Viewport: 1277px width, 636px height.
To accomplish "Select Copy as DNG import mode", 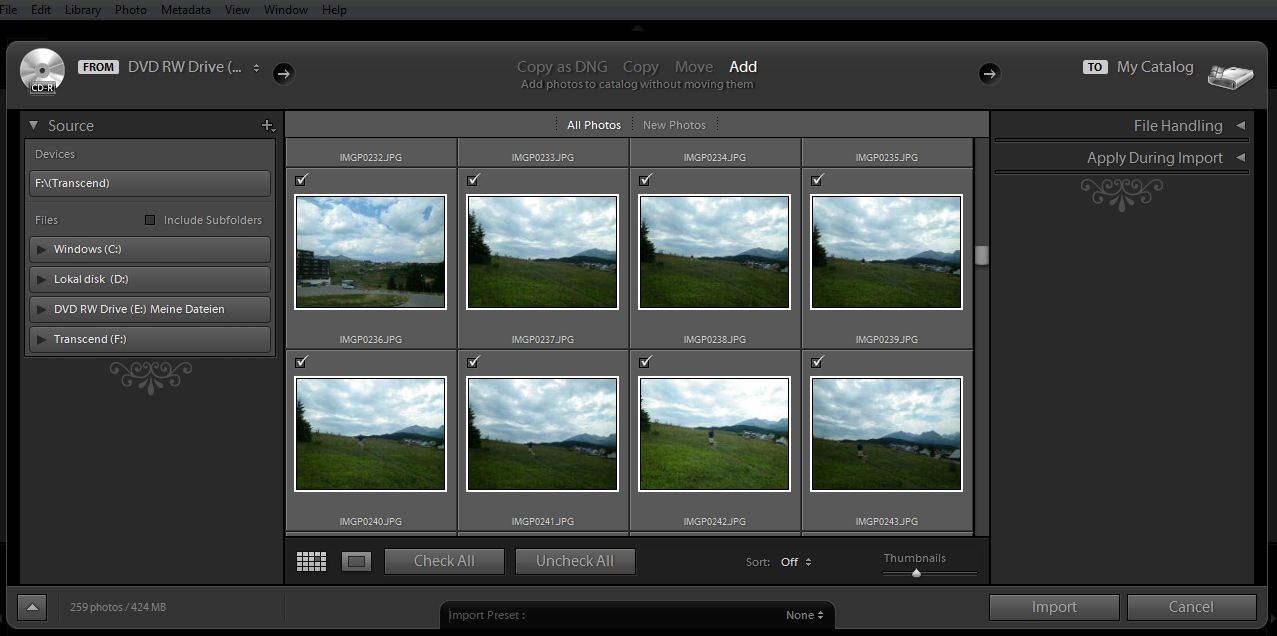I will pyautogui.click(x=562, y=67).
